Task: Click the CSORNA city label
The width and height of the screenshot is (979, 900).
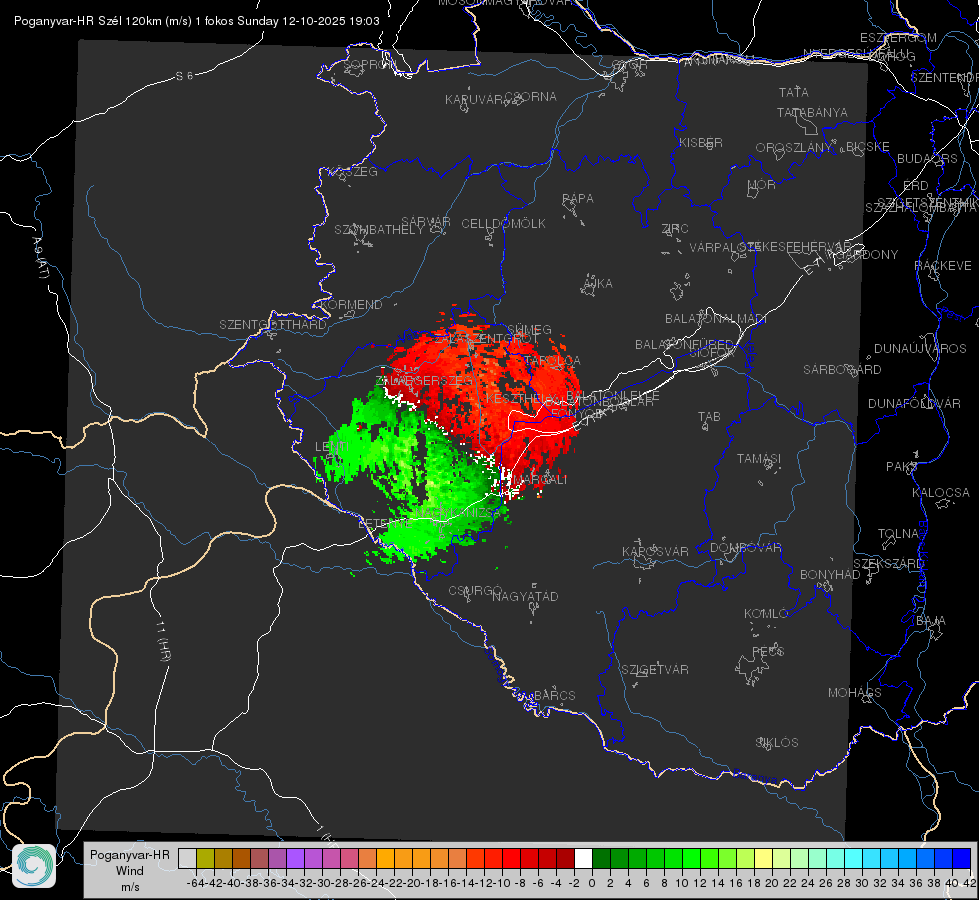Action: pos(531,97)
